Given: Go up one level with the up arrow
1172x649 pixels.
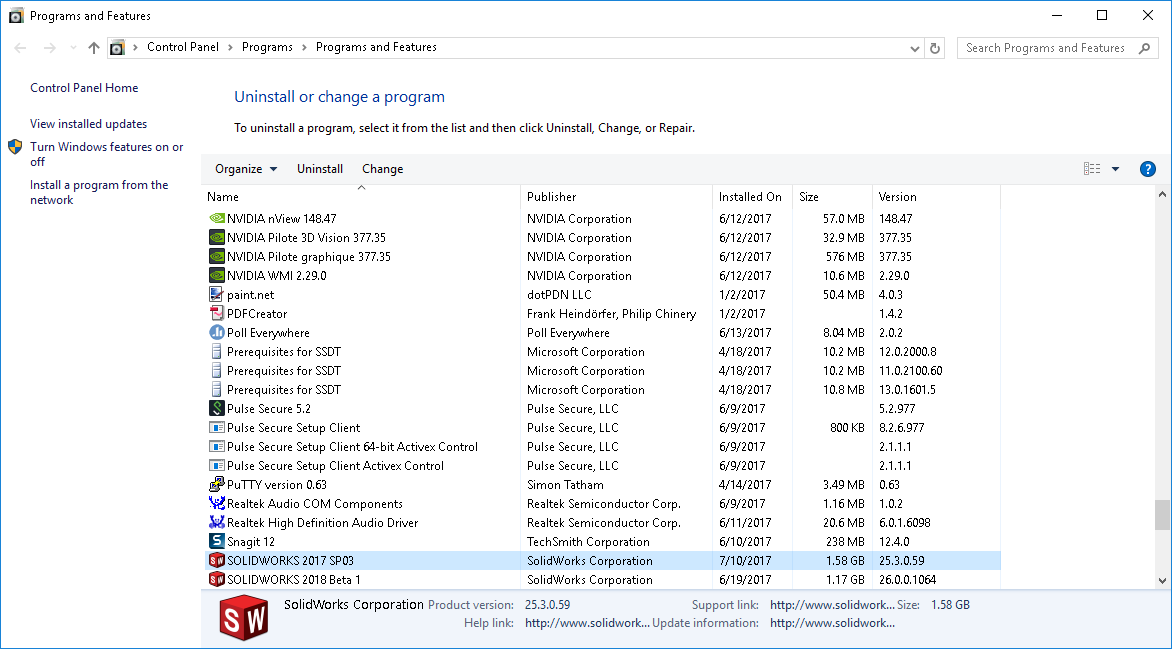Looking at the screenshot, I should pyautogui.click(x=94, y=48).
